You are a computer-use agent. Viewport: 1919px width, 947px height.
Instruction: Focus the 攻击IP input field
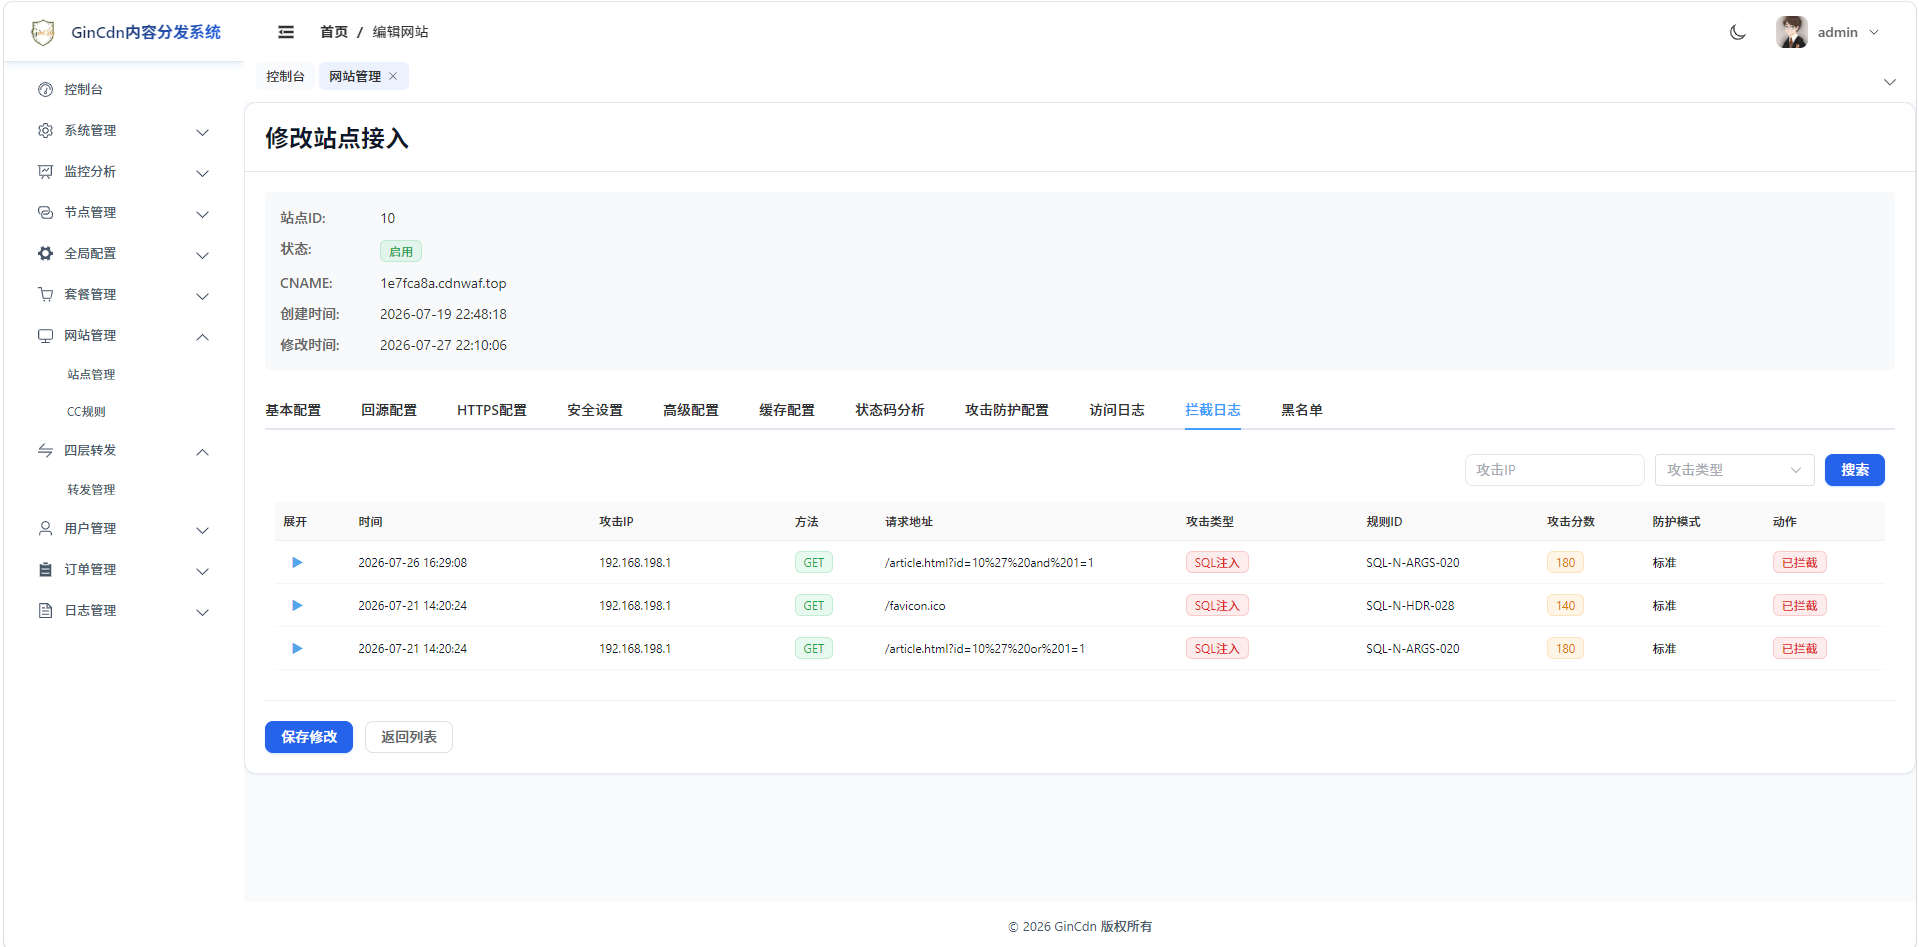[1554, 470]
